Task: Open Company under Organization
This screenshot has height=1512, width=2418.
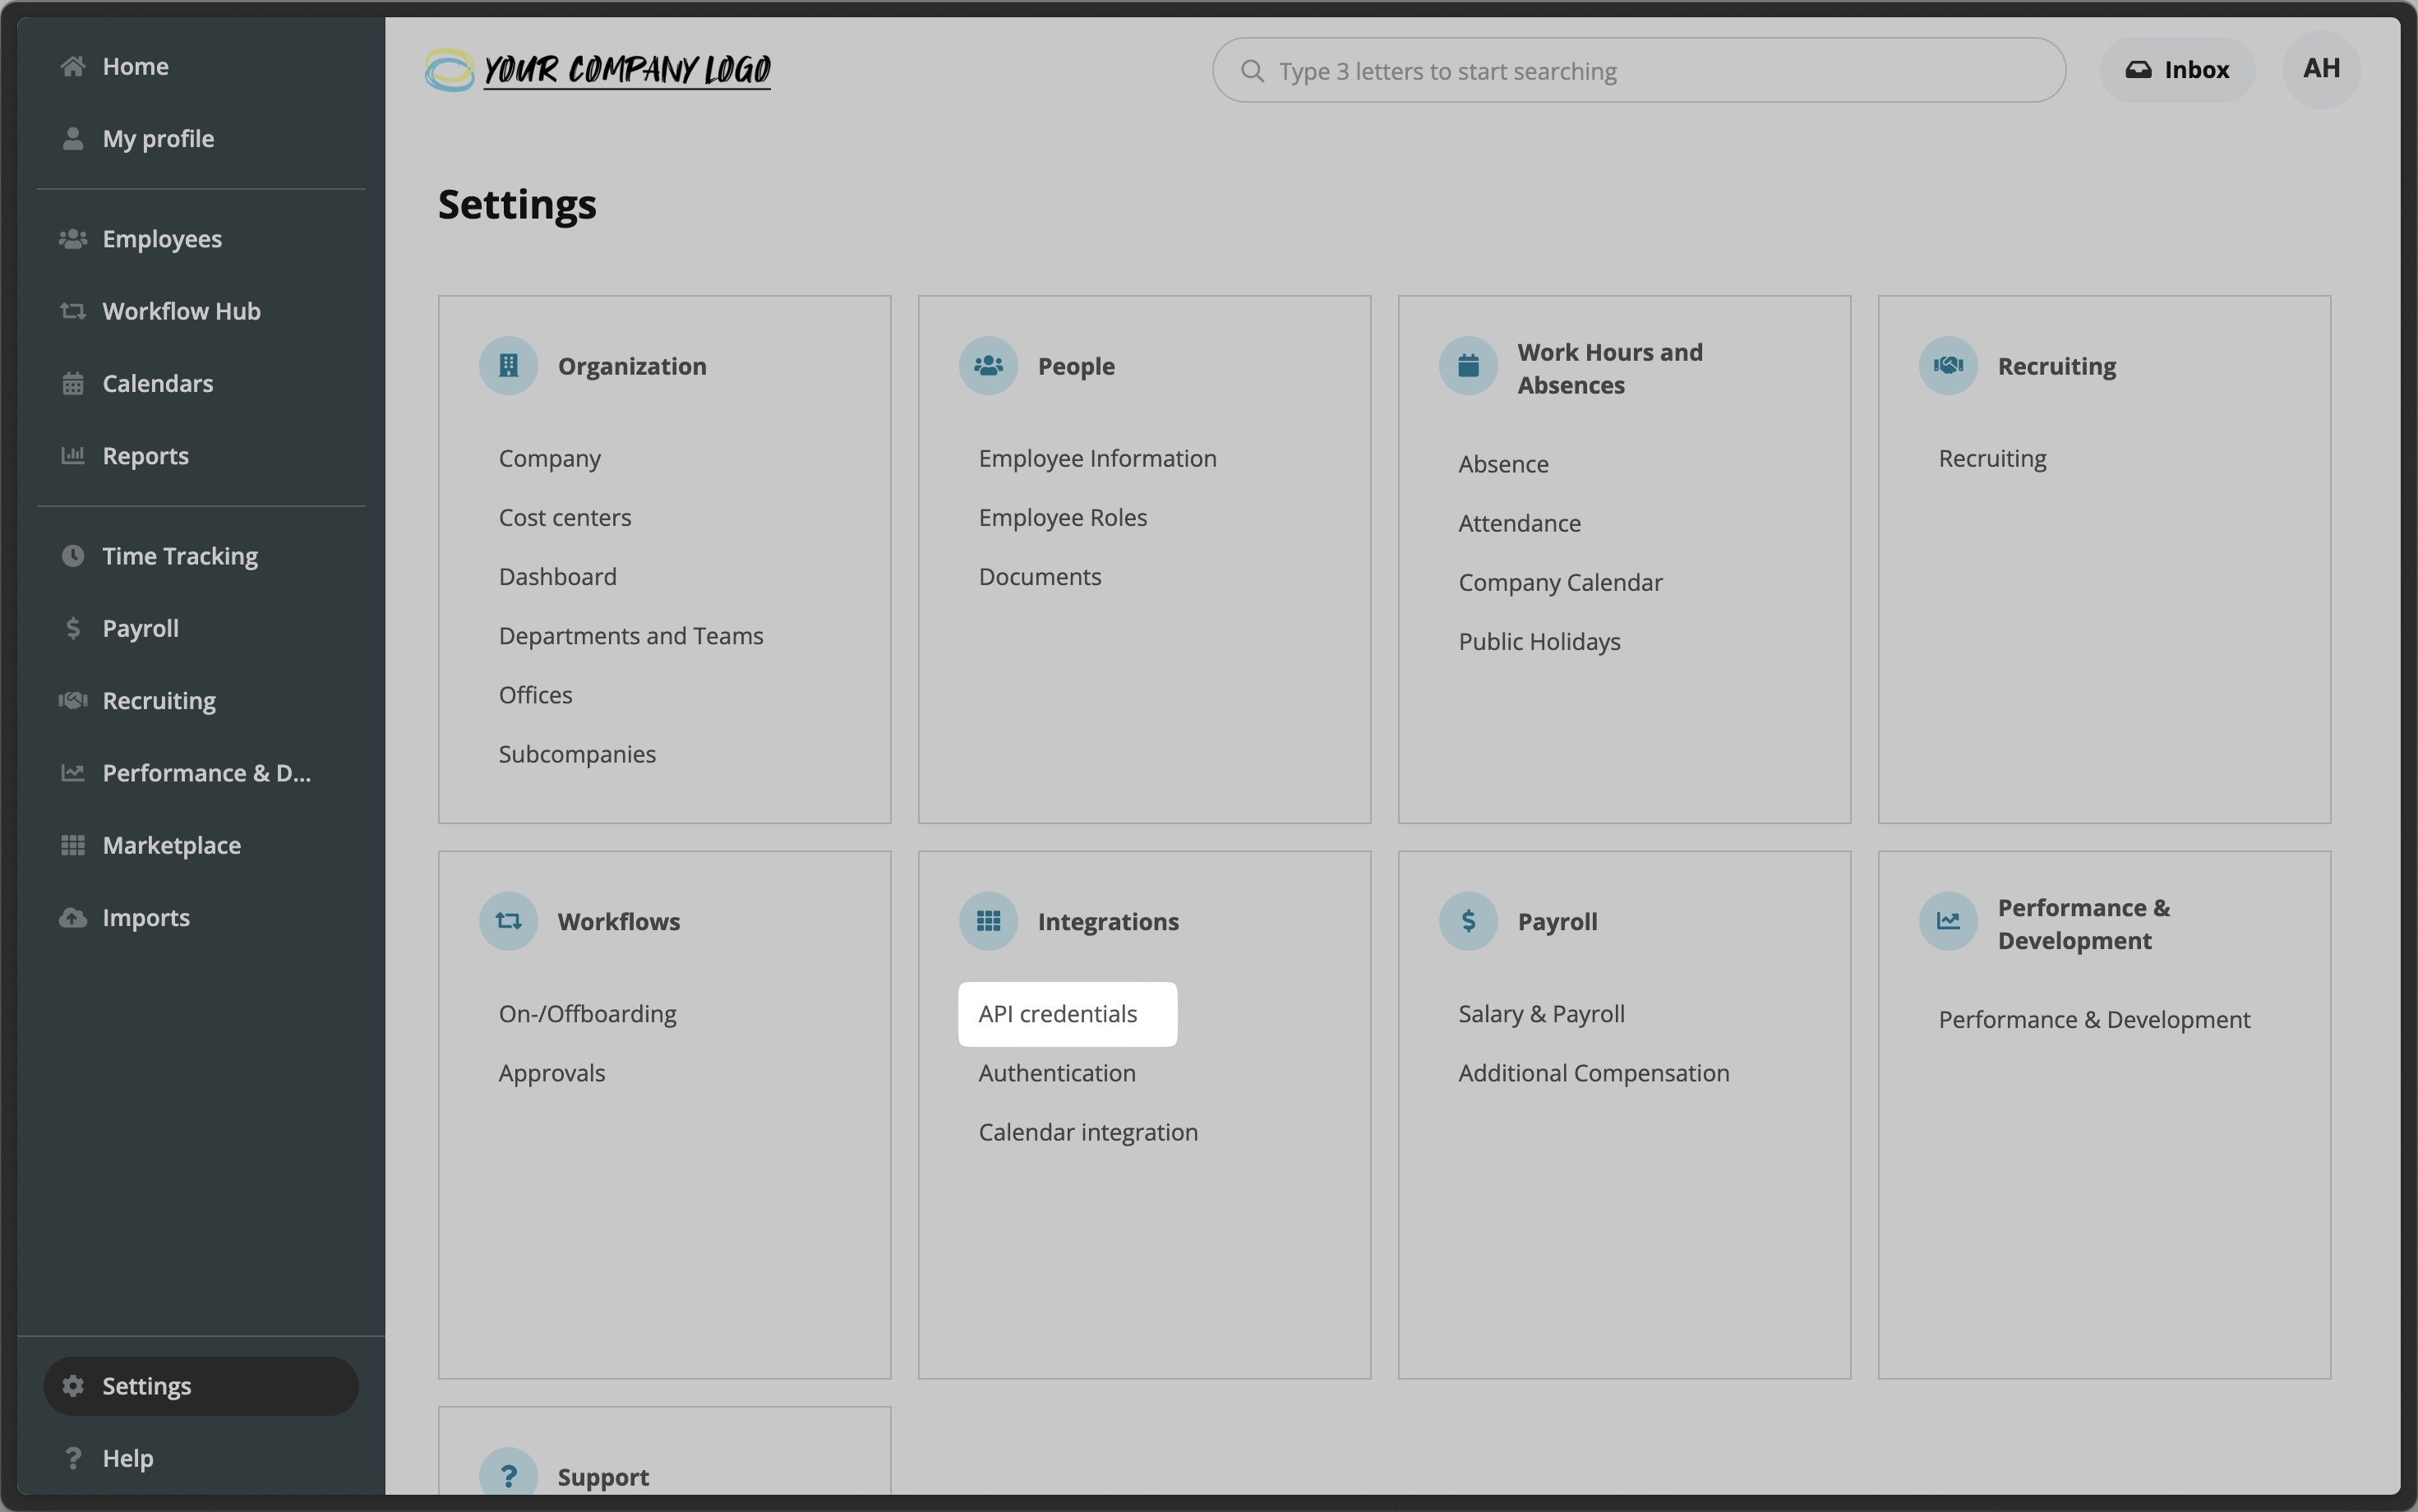Action: tap(549, 459)
